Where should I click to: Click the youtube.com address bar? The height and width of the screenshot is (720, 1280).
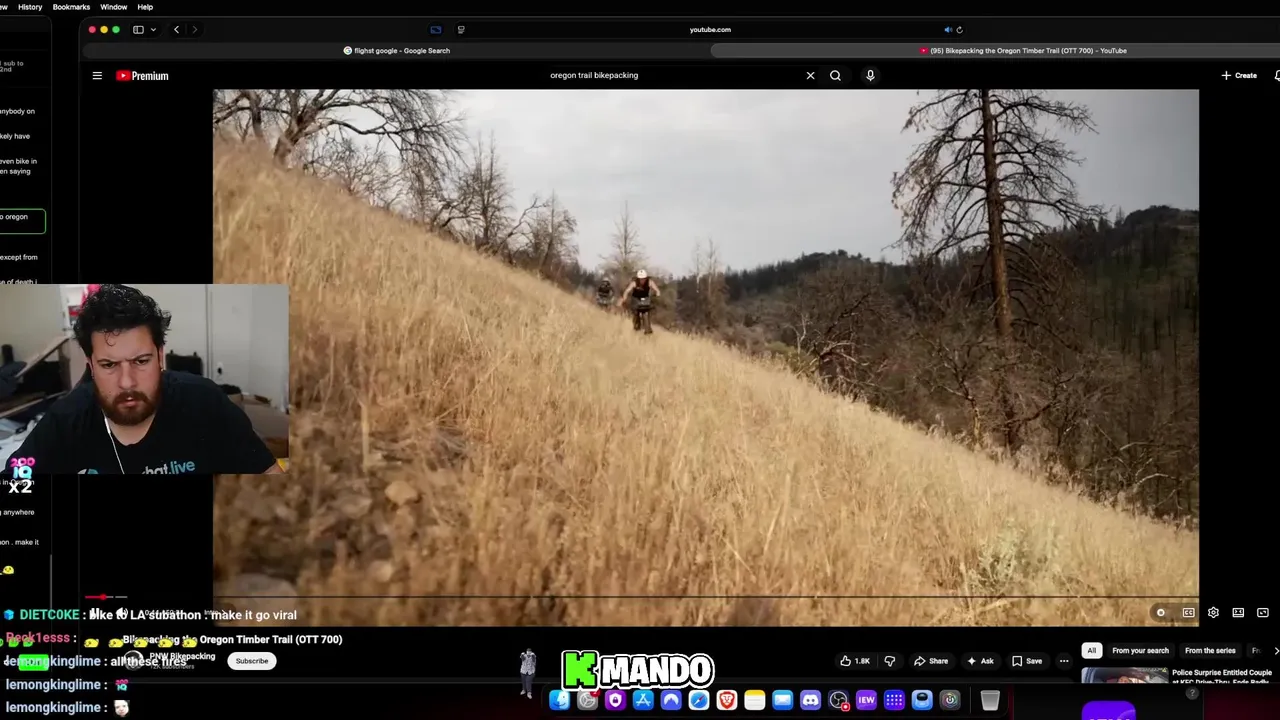[710, 30]
